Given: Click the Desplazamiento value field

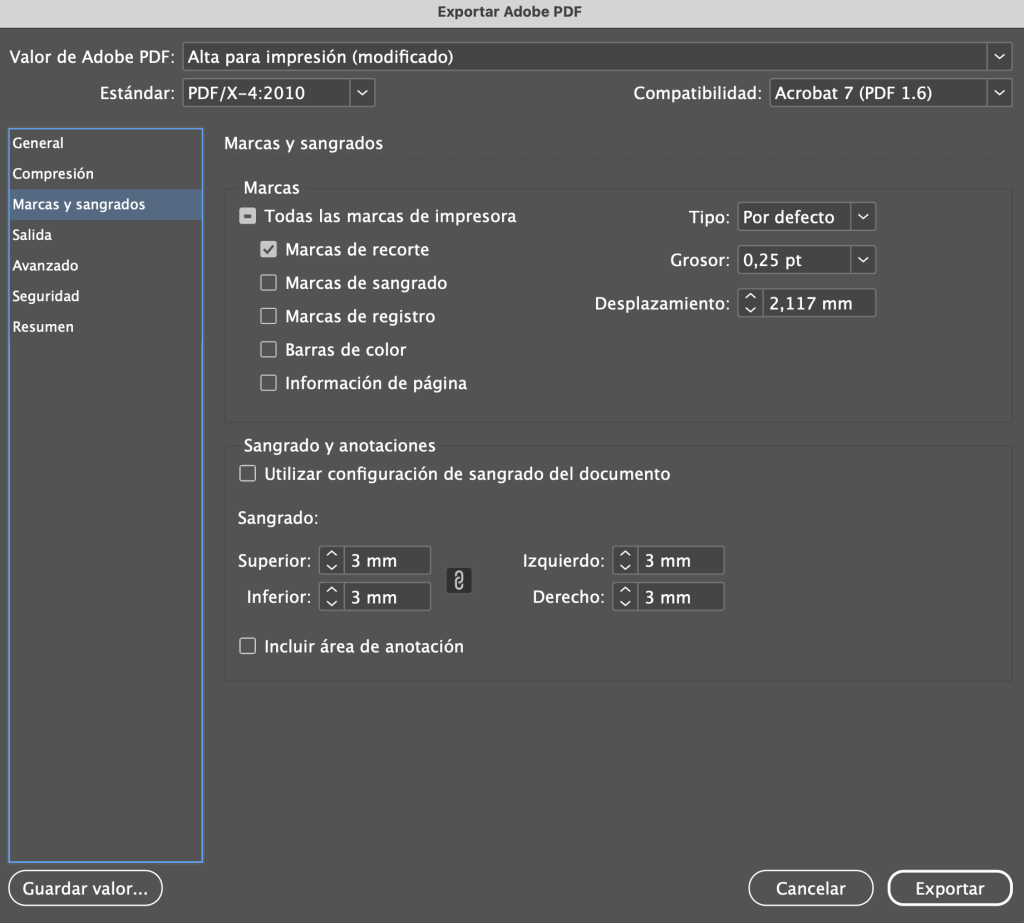Looking at the screenshot, I should [819, 303].
